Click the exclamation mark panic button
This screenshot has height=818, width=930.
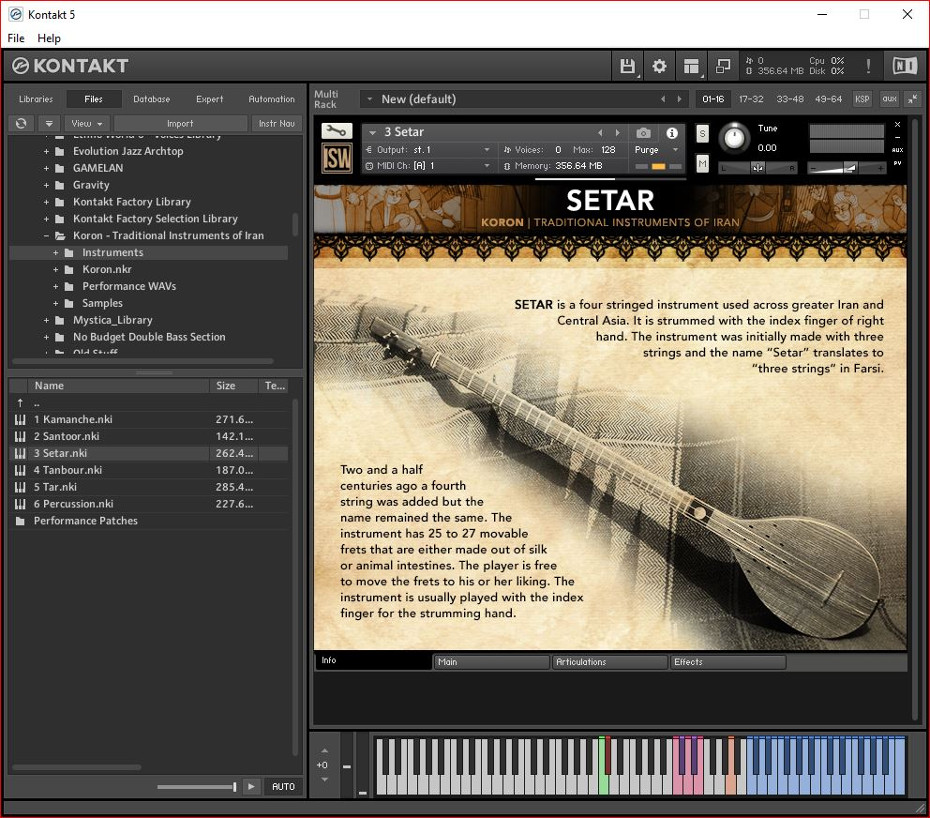(868, 66)
